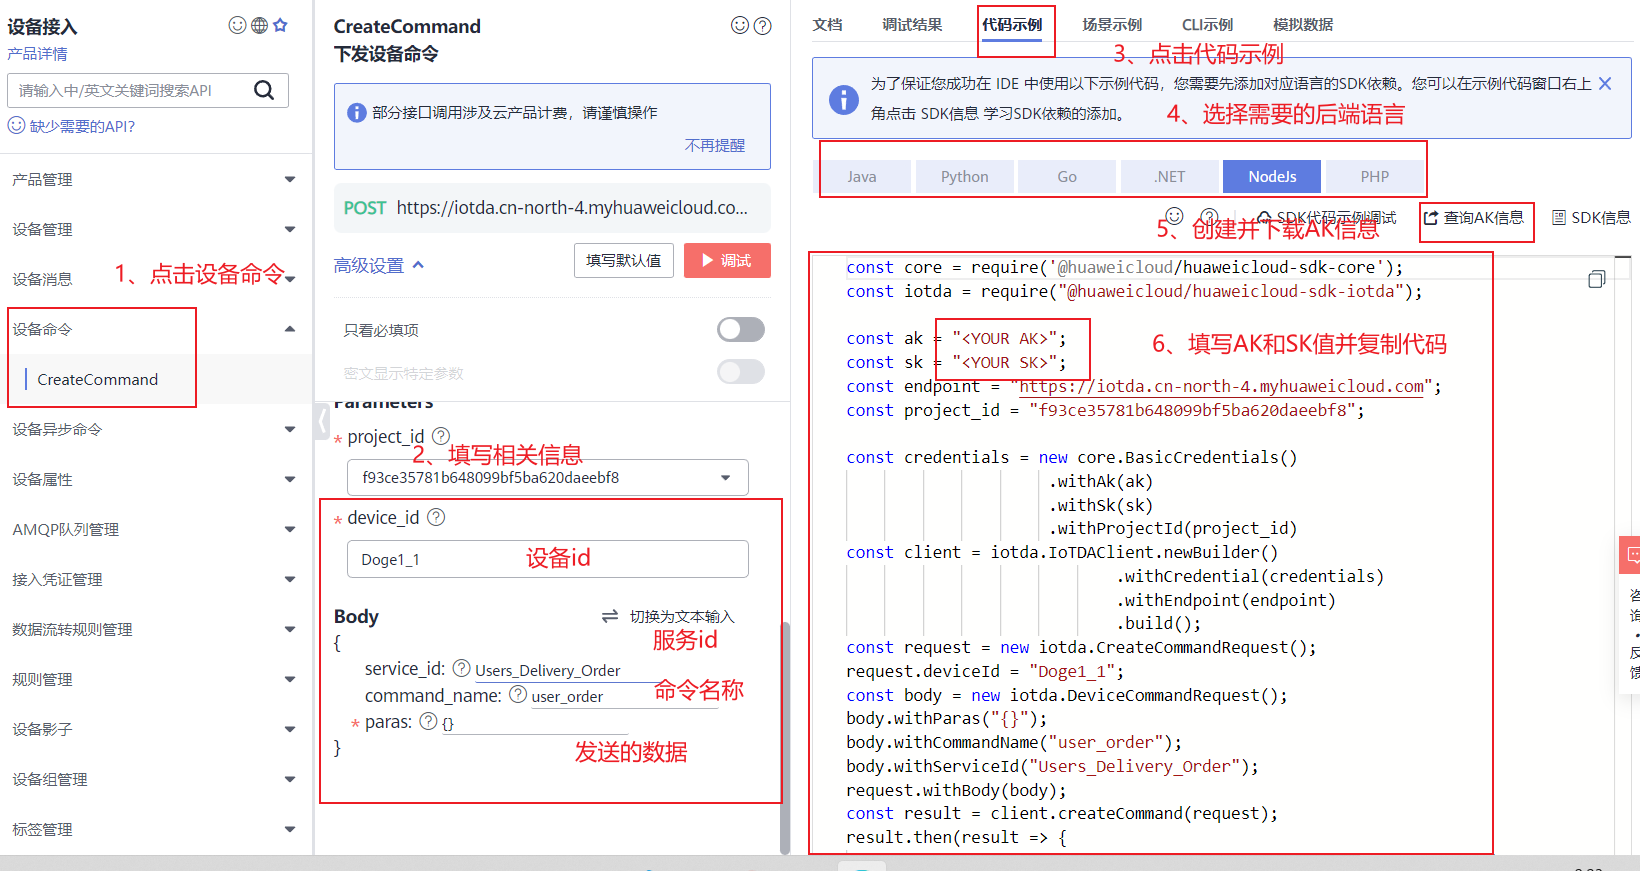1640x871 pixels.
Task: Expand the AMQP队列管理 menu
Action: point(156,529)
